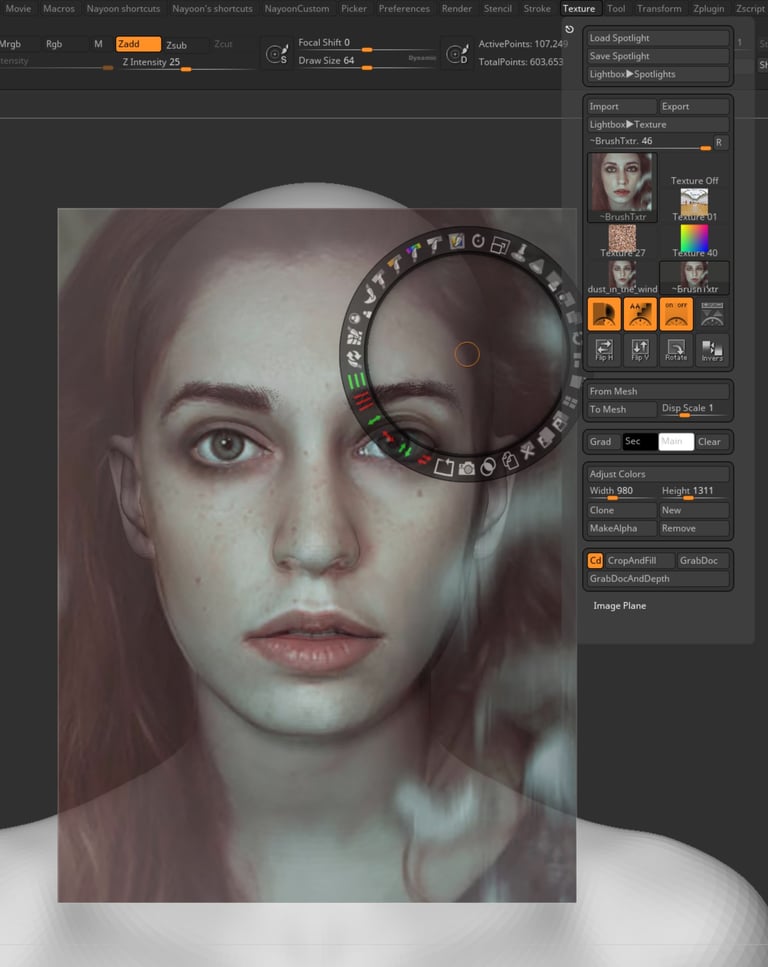Click the Flip H texture icon
This screenshot has width=768, height=967.
604,350
